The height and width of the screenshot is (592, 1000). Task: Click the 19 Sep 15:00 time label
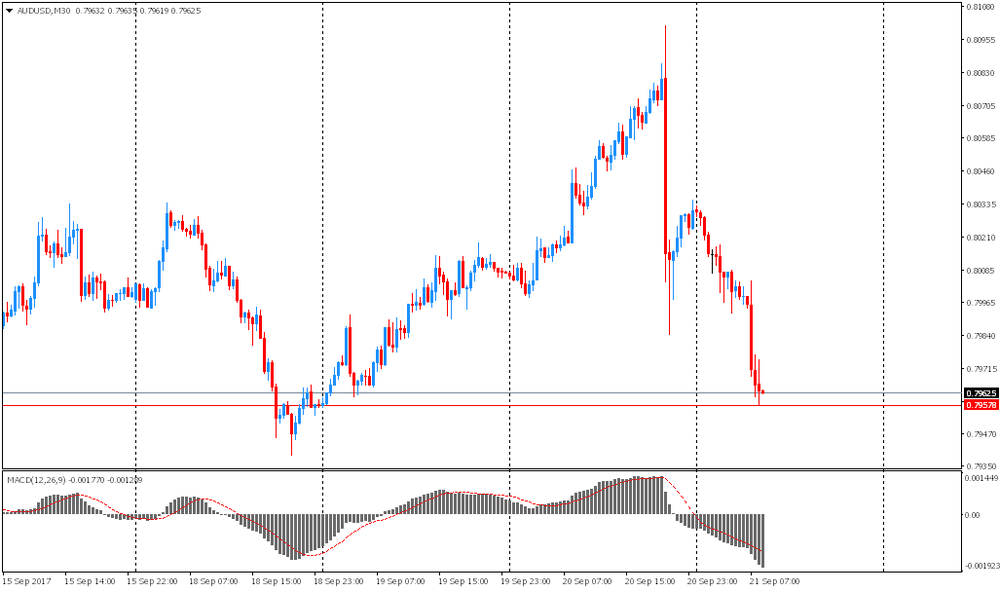[463, 581]
